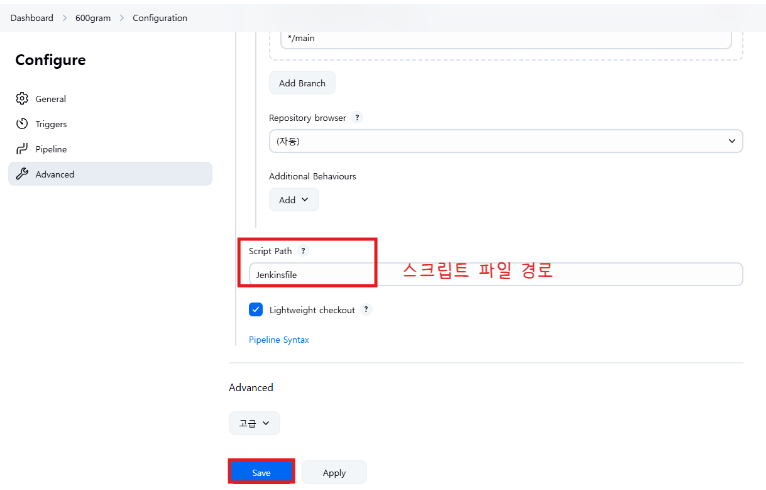Show help for Script Path

tap(303, 251)
